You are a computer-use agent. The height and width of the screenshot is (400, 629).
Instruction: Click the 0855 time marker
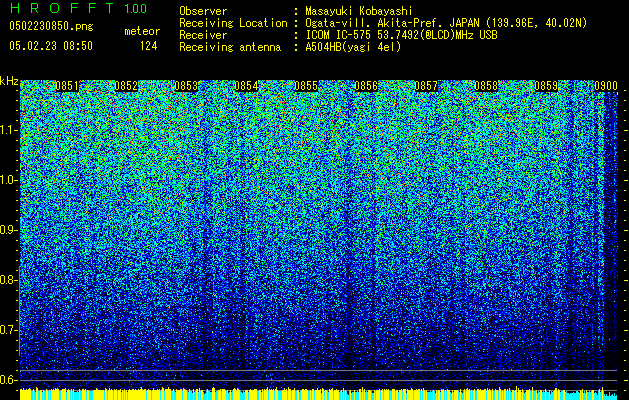(306, 86)
